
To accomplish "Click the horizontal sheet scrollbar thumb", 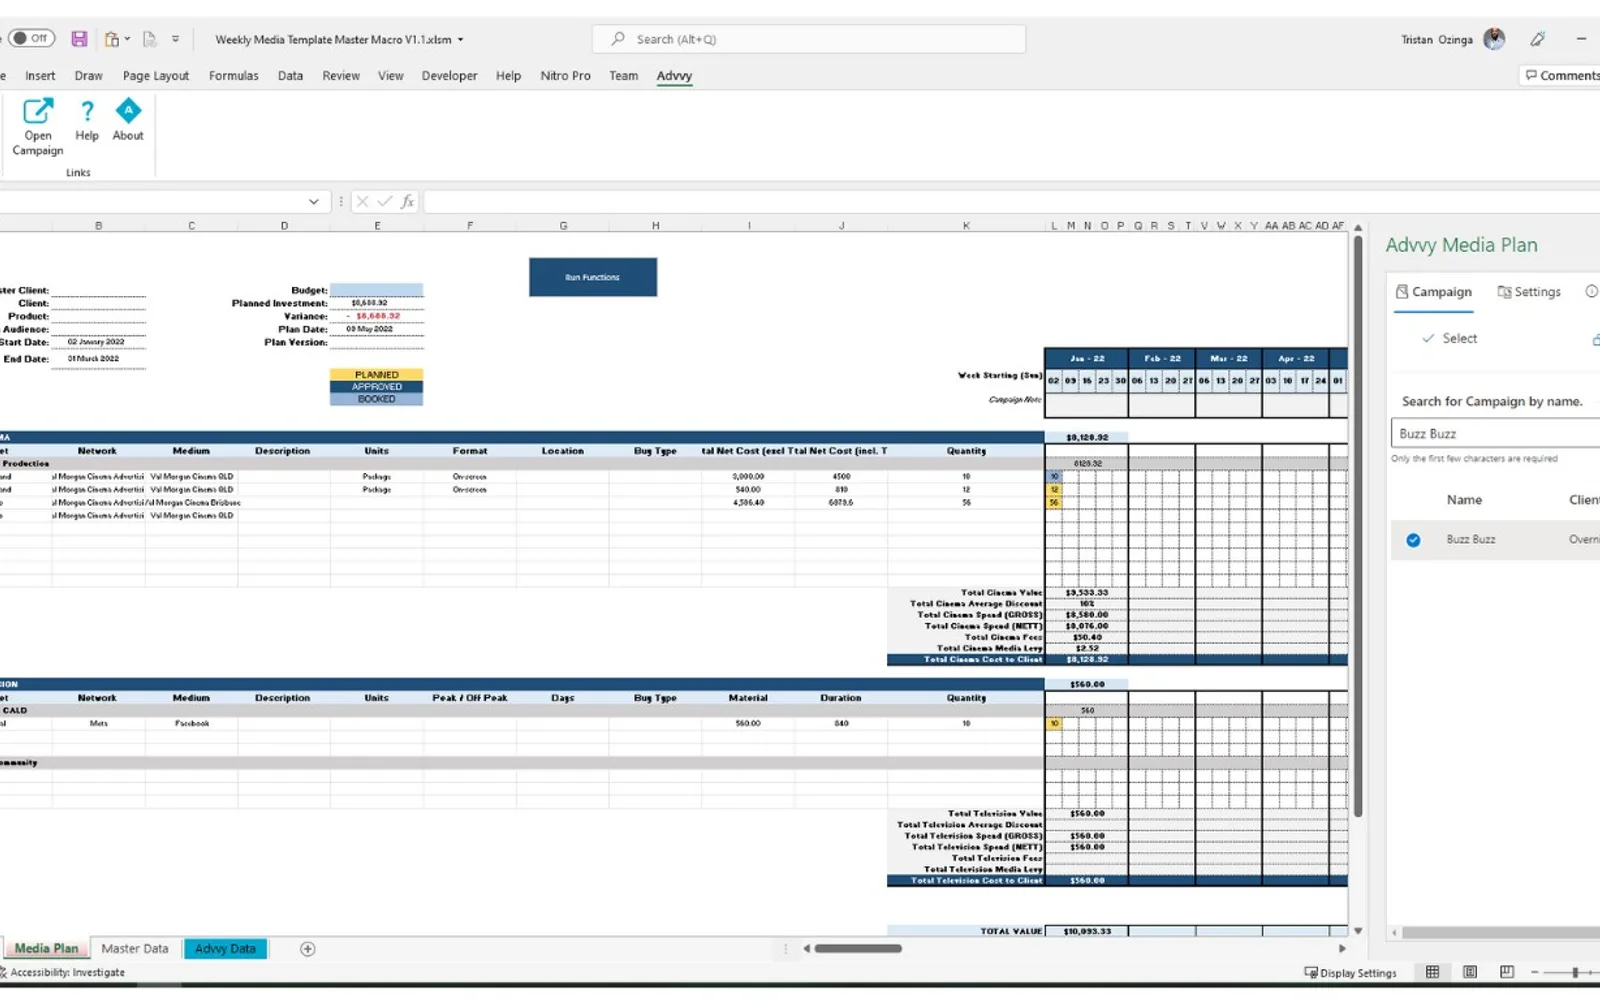I will coord(858,949).
